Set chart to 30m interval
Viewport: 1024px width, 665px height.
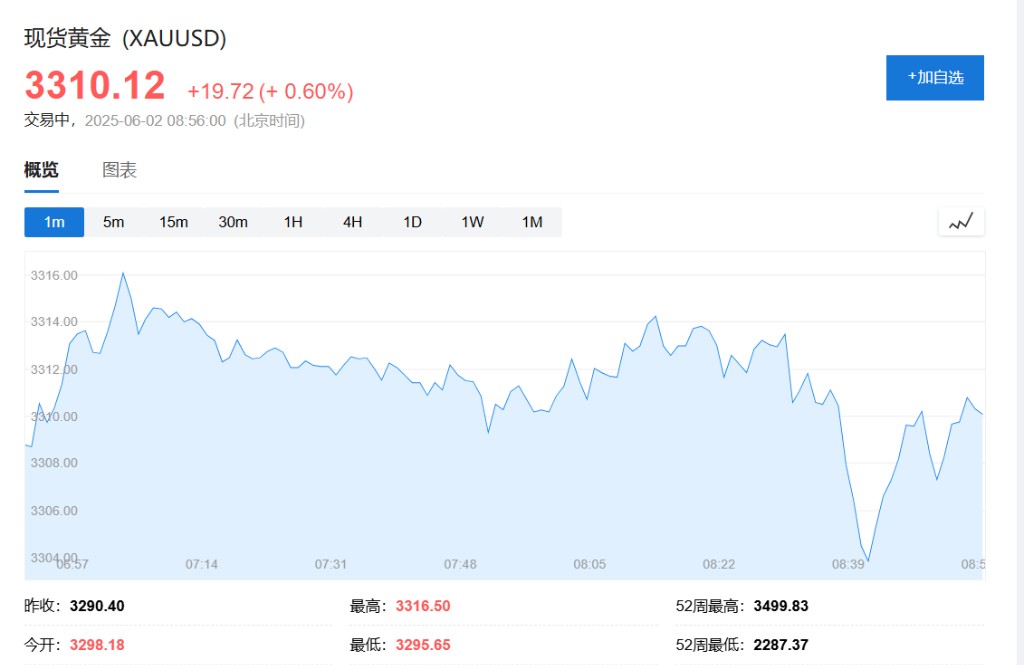coord(233,222)
